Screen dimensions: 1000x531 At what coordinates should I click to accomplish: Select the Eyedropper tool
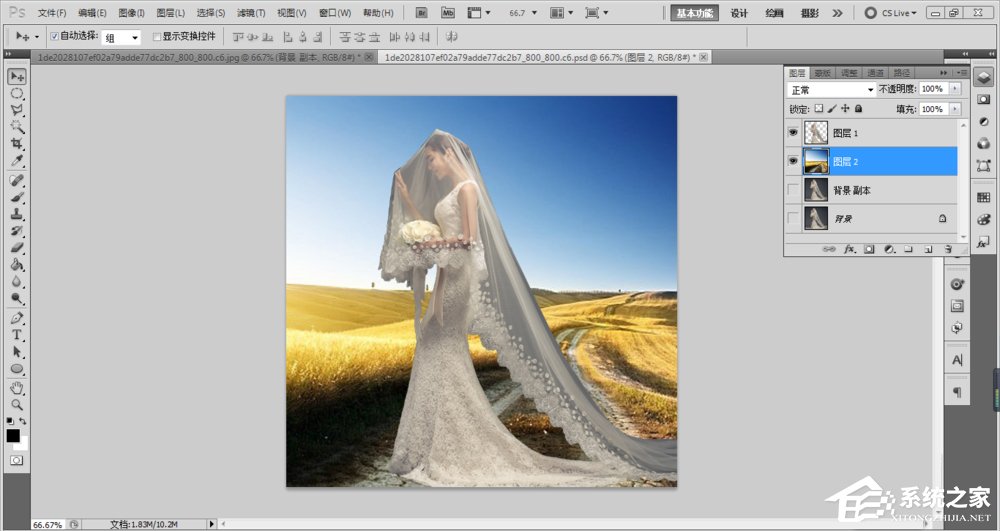click(x=17, y=161)
